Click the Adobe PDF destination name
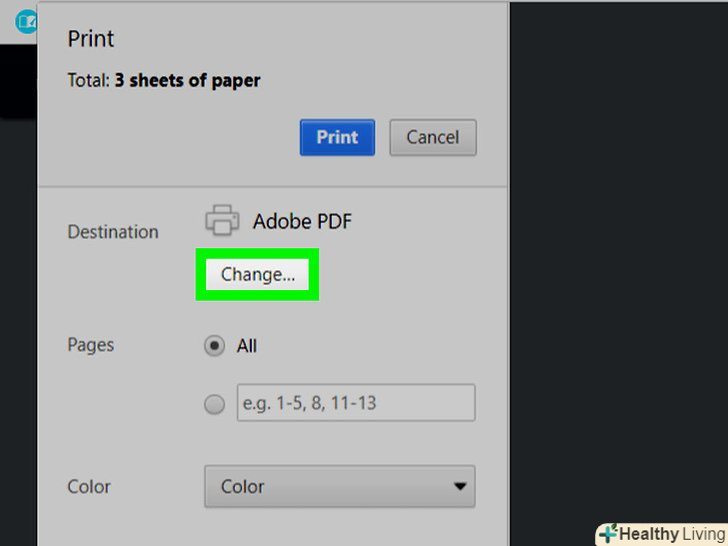This screenshot has width=728, height=546. click(x=302, y=221)
